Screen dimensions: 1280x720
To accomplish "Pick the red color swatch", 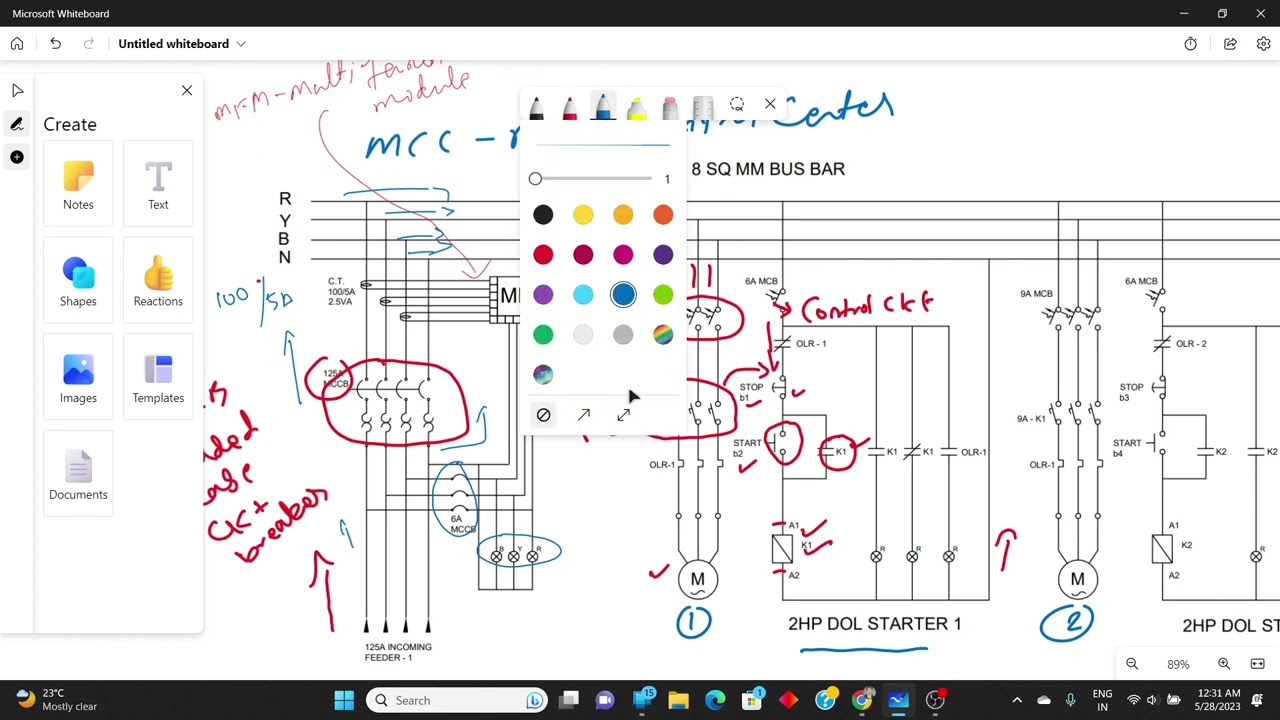I will pyautogui.click(x=543, y=255).
